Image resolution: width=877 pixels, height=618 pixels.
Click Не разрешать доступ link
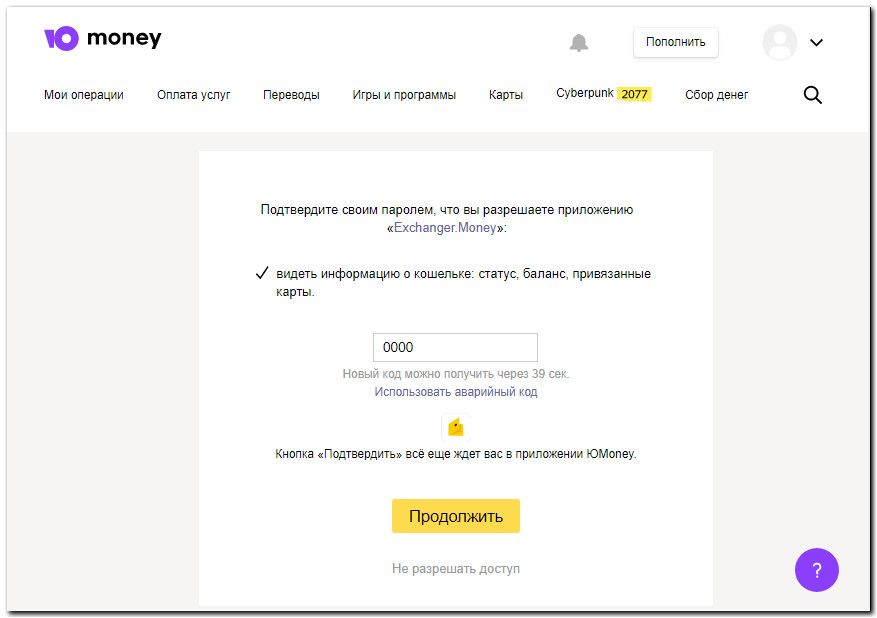tap(456, 569)
